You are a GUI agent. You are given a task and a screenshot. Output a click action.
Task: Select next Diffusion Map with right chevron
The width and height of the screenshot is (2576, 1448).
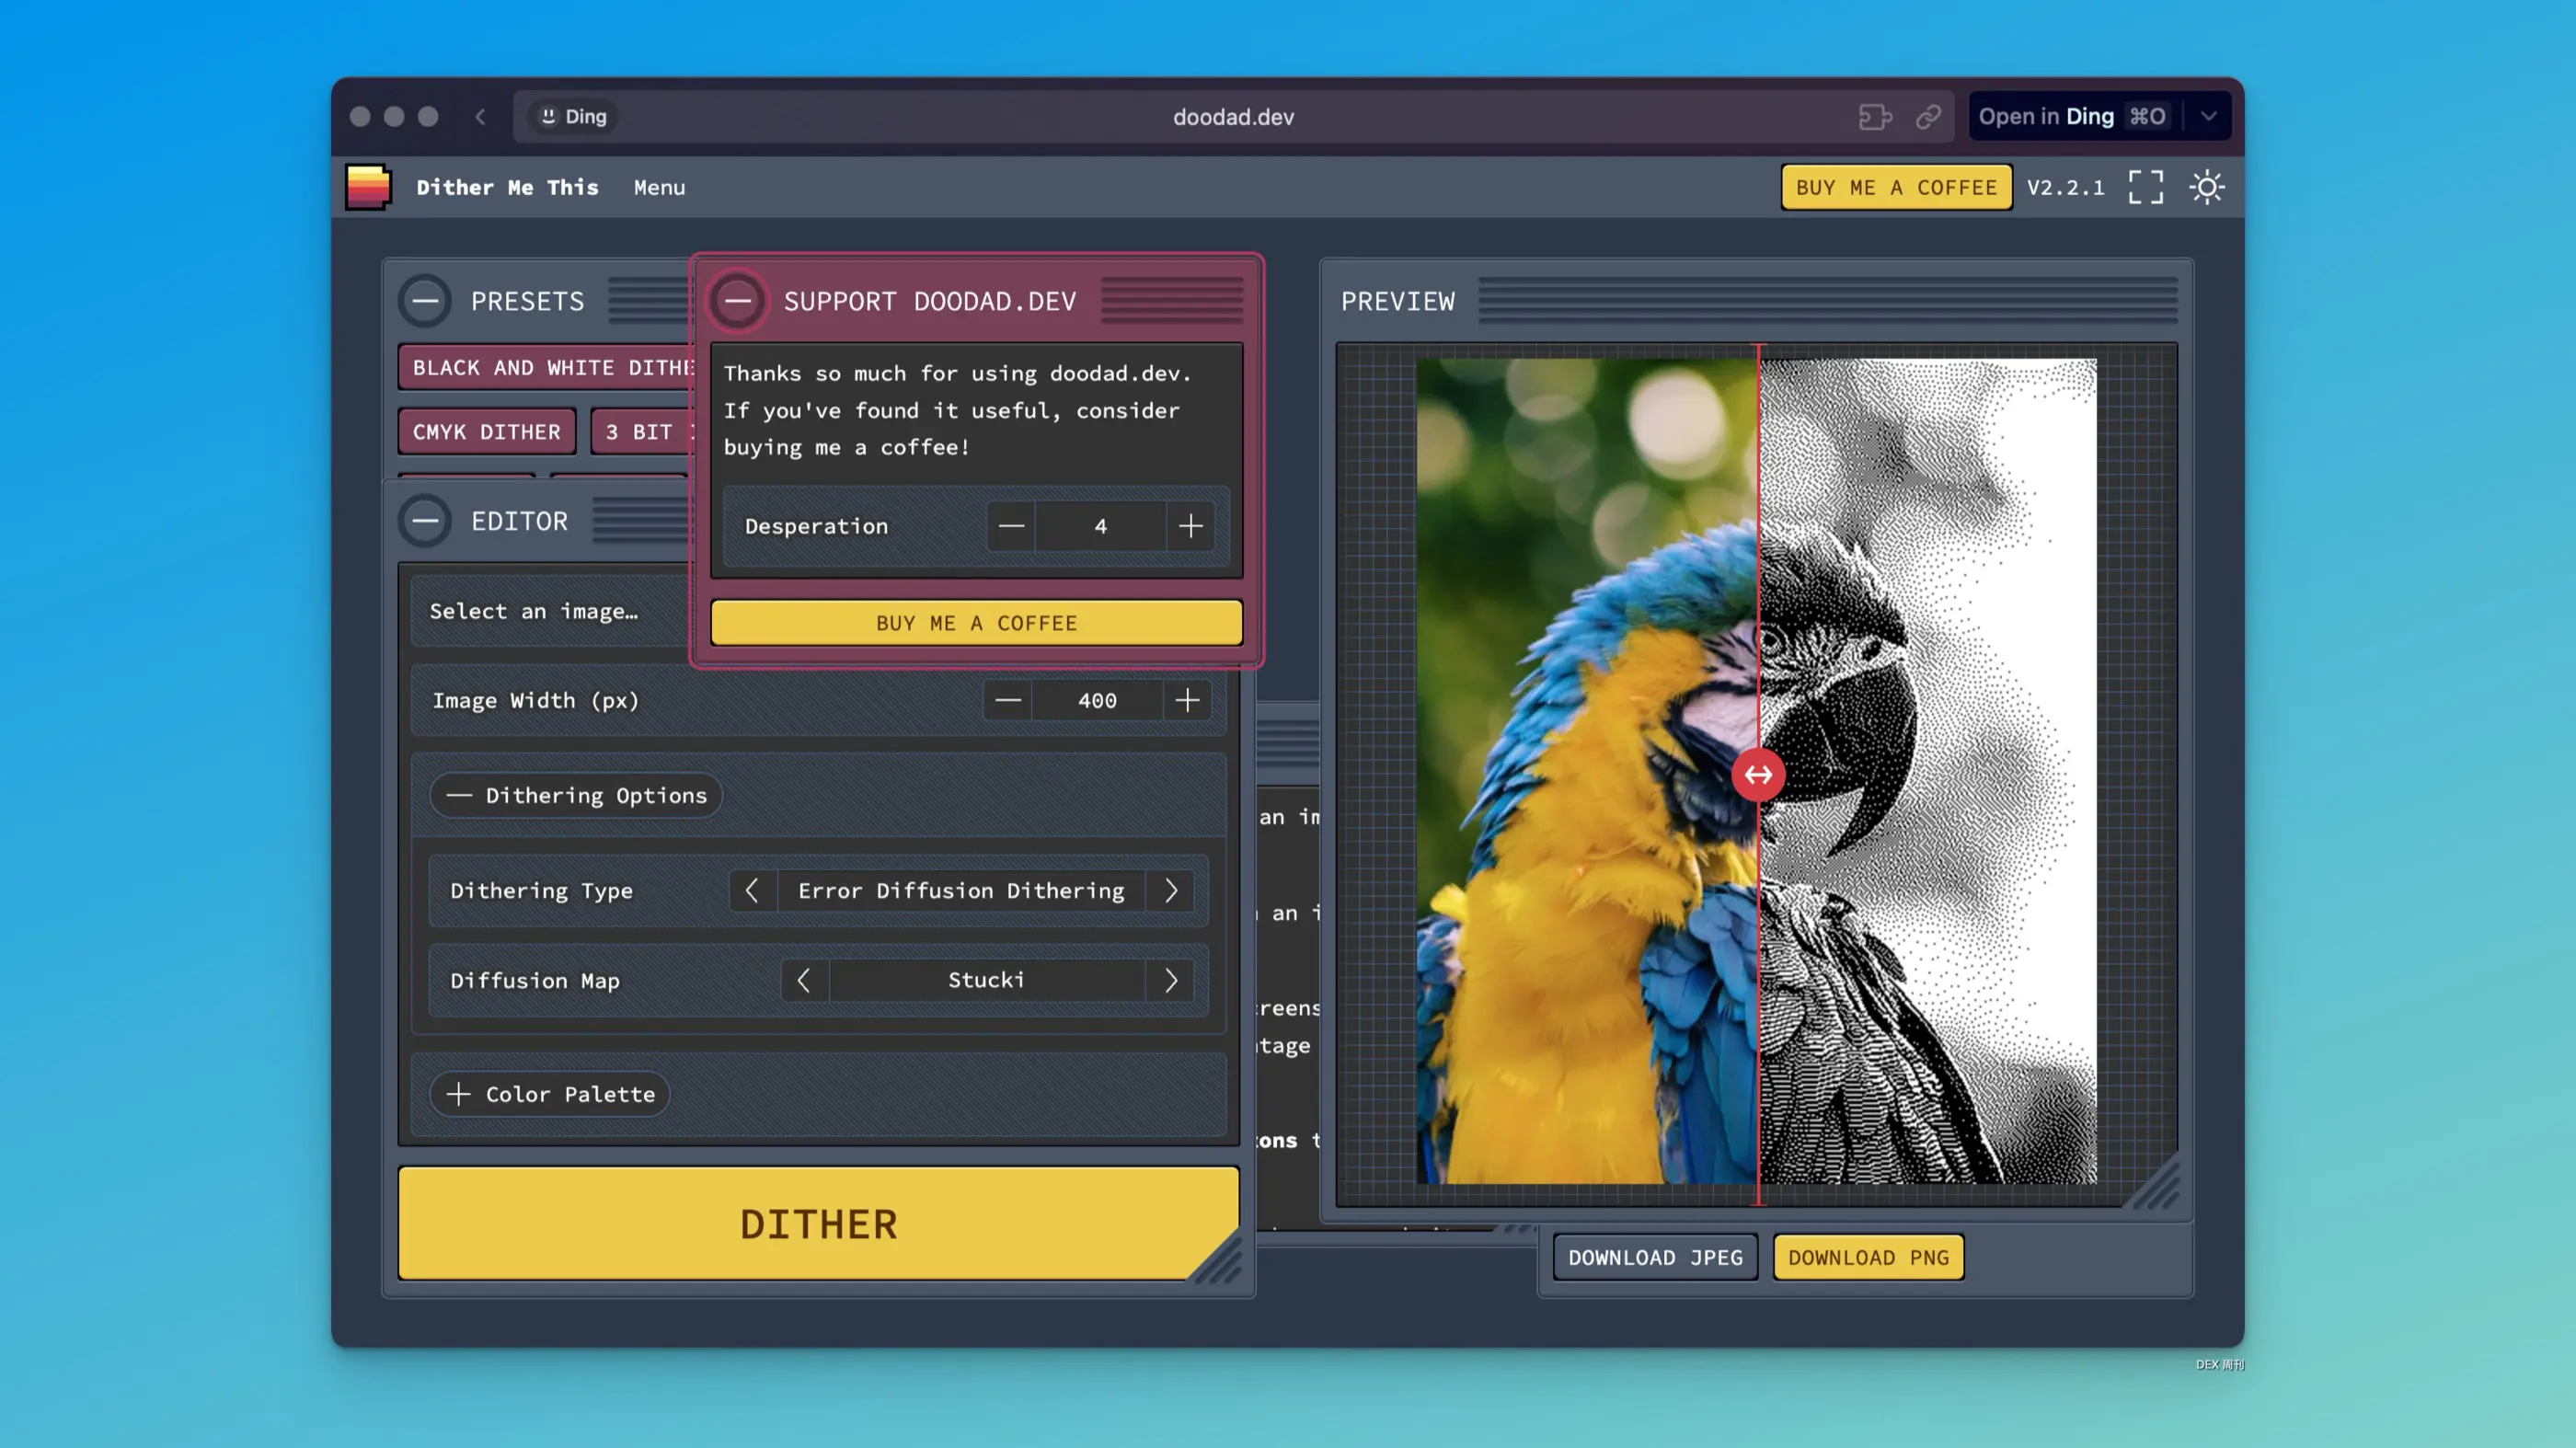tap(1171, 980)
